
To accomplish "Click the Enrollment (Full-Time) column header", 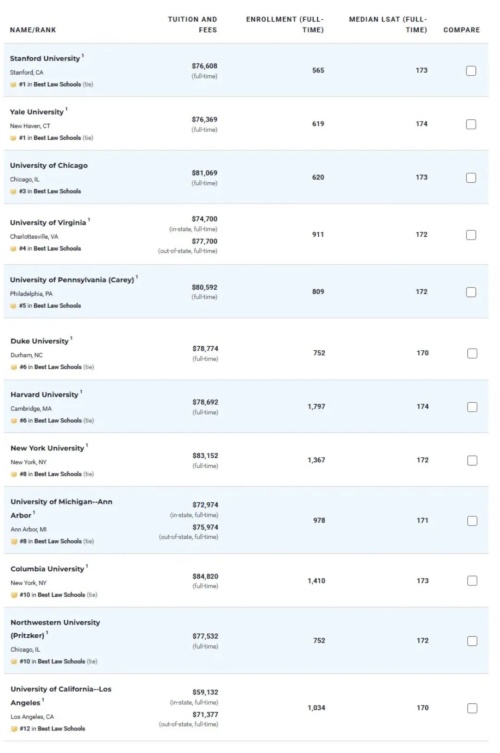I will coord(285,24).
